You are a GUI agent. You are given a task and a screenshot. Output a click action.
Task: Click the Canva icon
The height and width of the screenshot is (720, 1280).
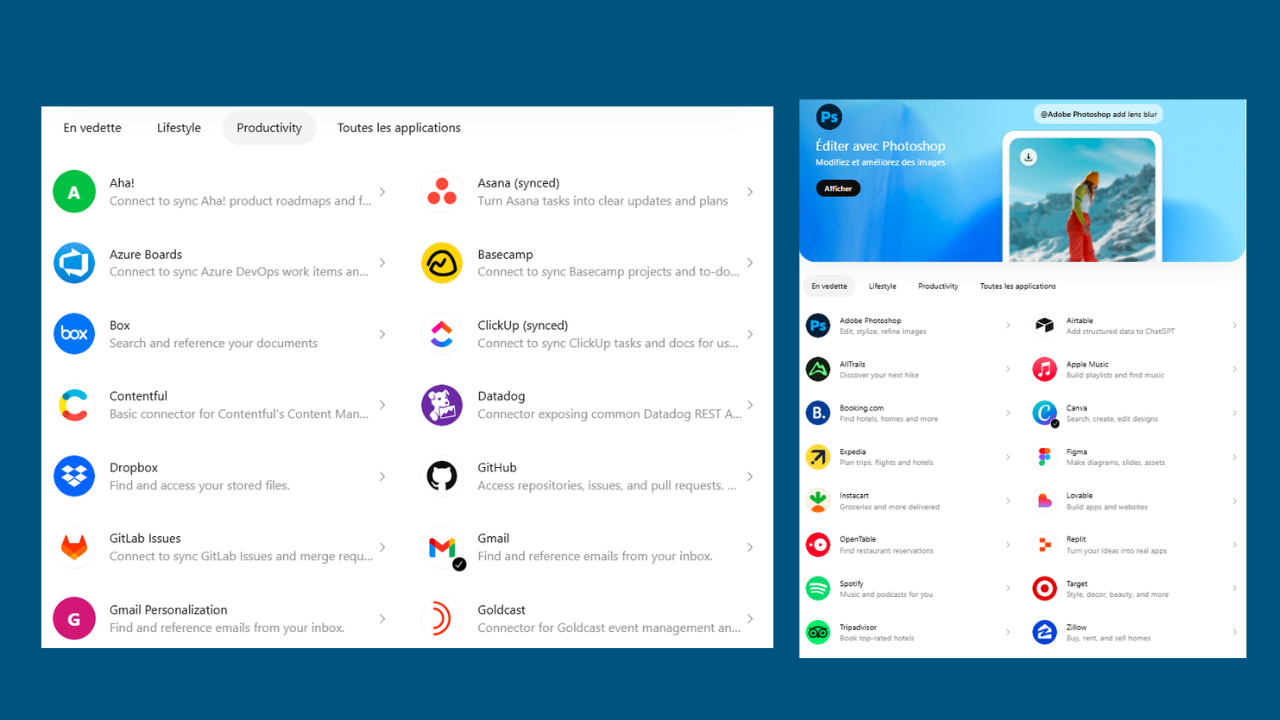click(x=1045, y=413)
